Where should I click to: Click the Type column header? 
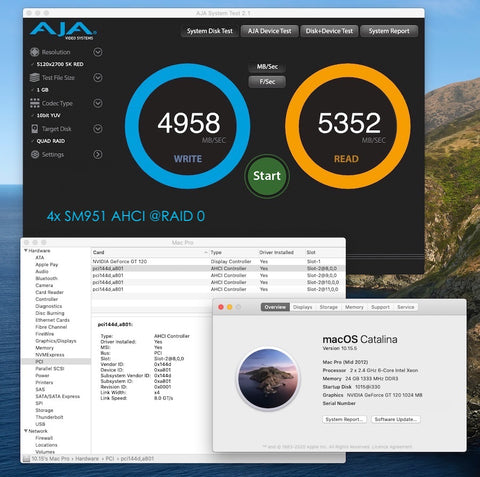pyautogui.click(x=233, y=252)
